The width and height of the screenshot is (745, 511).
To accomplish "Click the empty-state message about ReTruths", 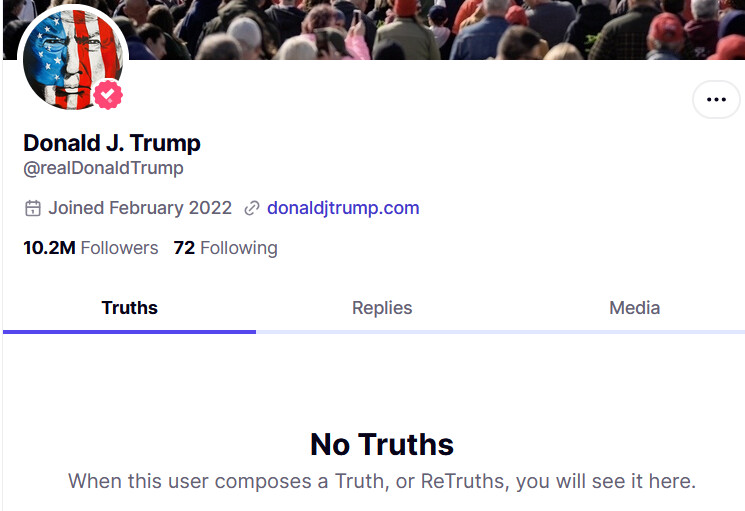I will coord(382,481).
